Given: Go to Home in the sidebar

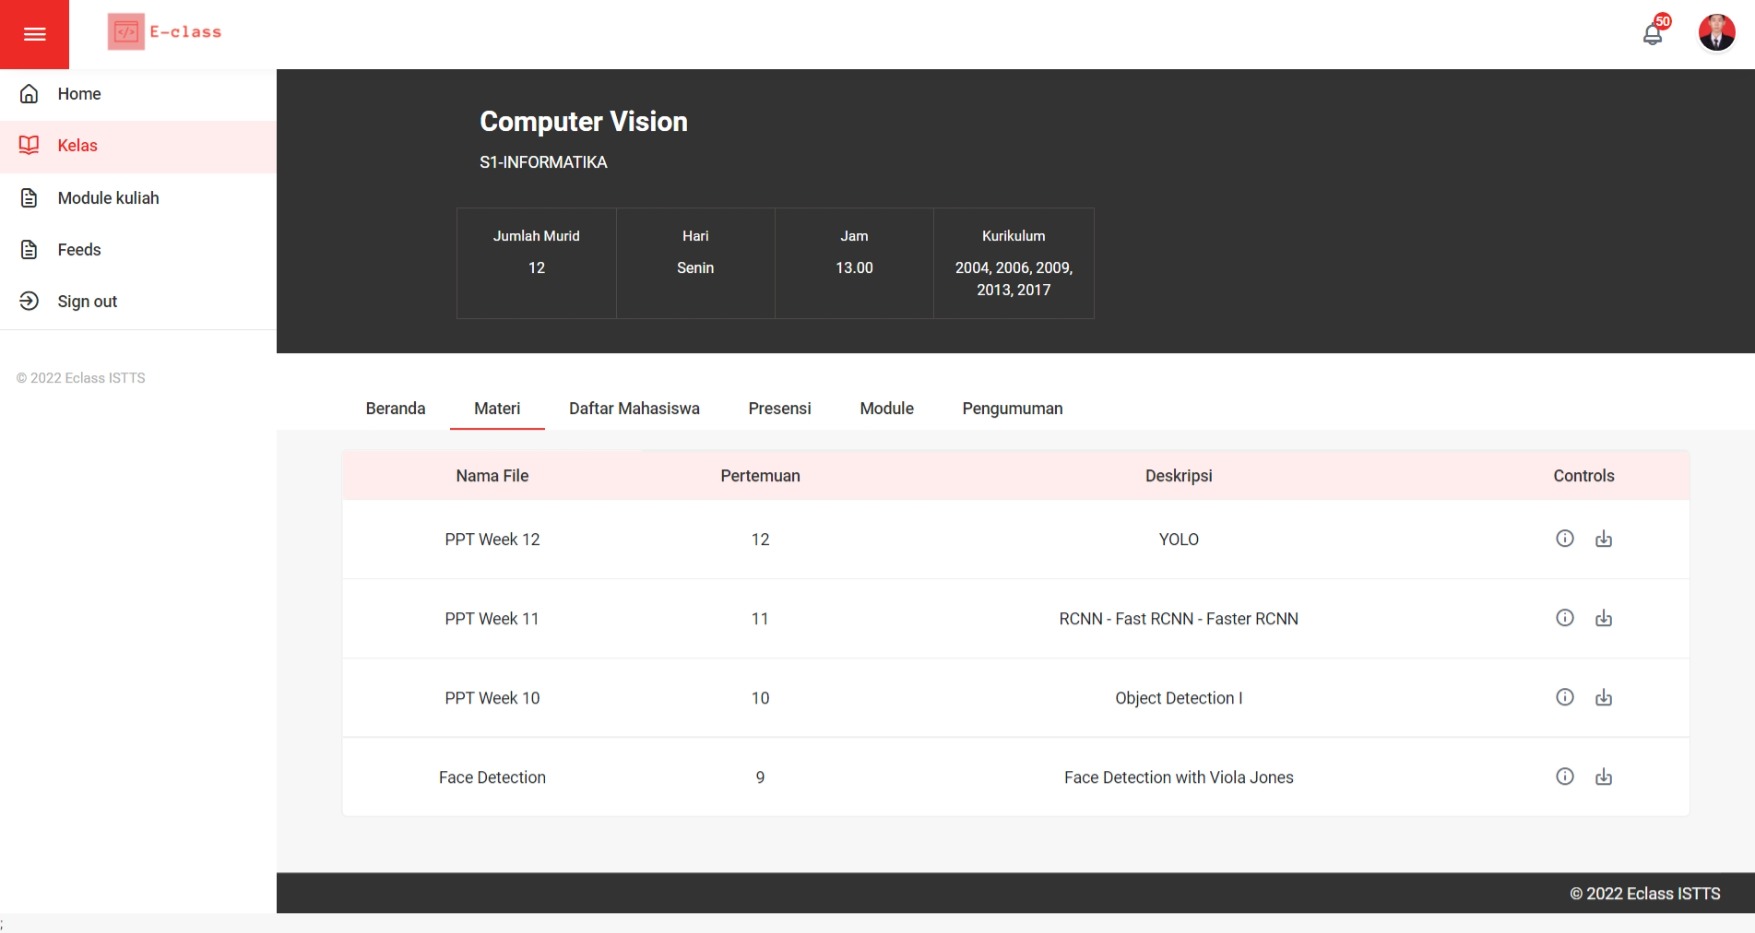Looking at the screenshot, I should point(79,94).
